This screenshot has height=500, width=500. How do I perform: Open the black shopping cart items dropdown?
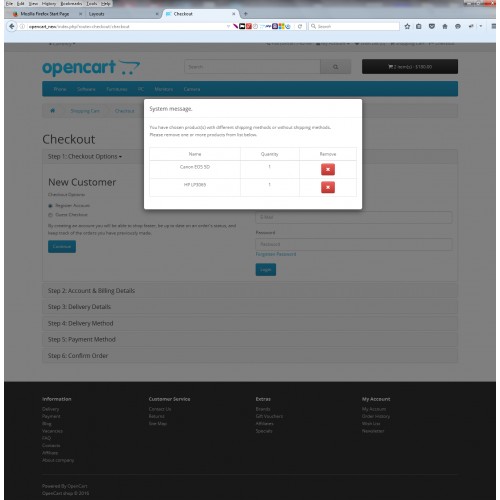(x=410, y=67)
